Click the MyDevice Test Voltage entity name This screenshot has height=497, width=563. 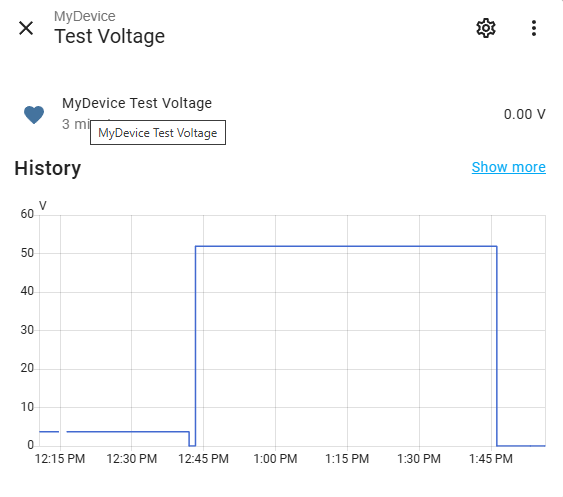click(137, 103)
